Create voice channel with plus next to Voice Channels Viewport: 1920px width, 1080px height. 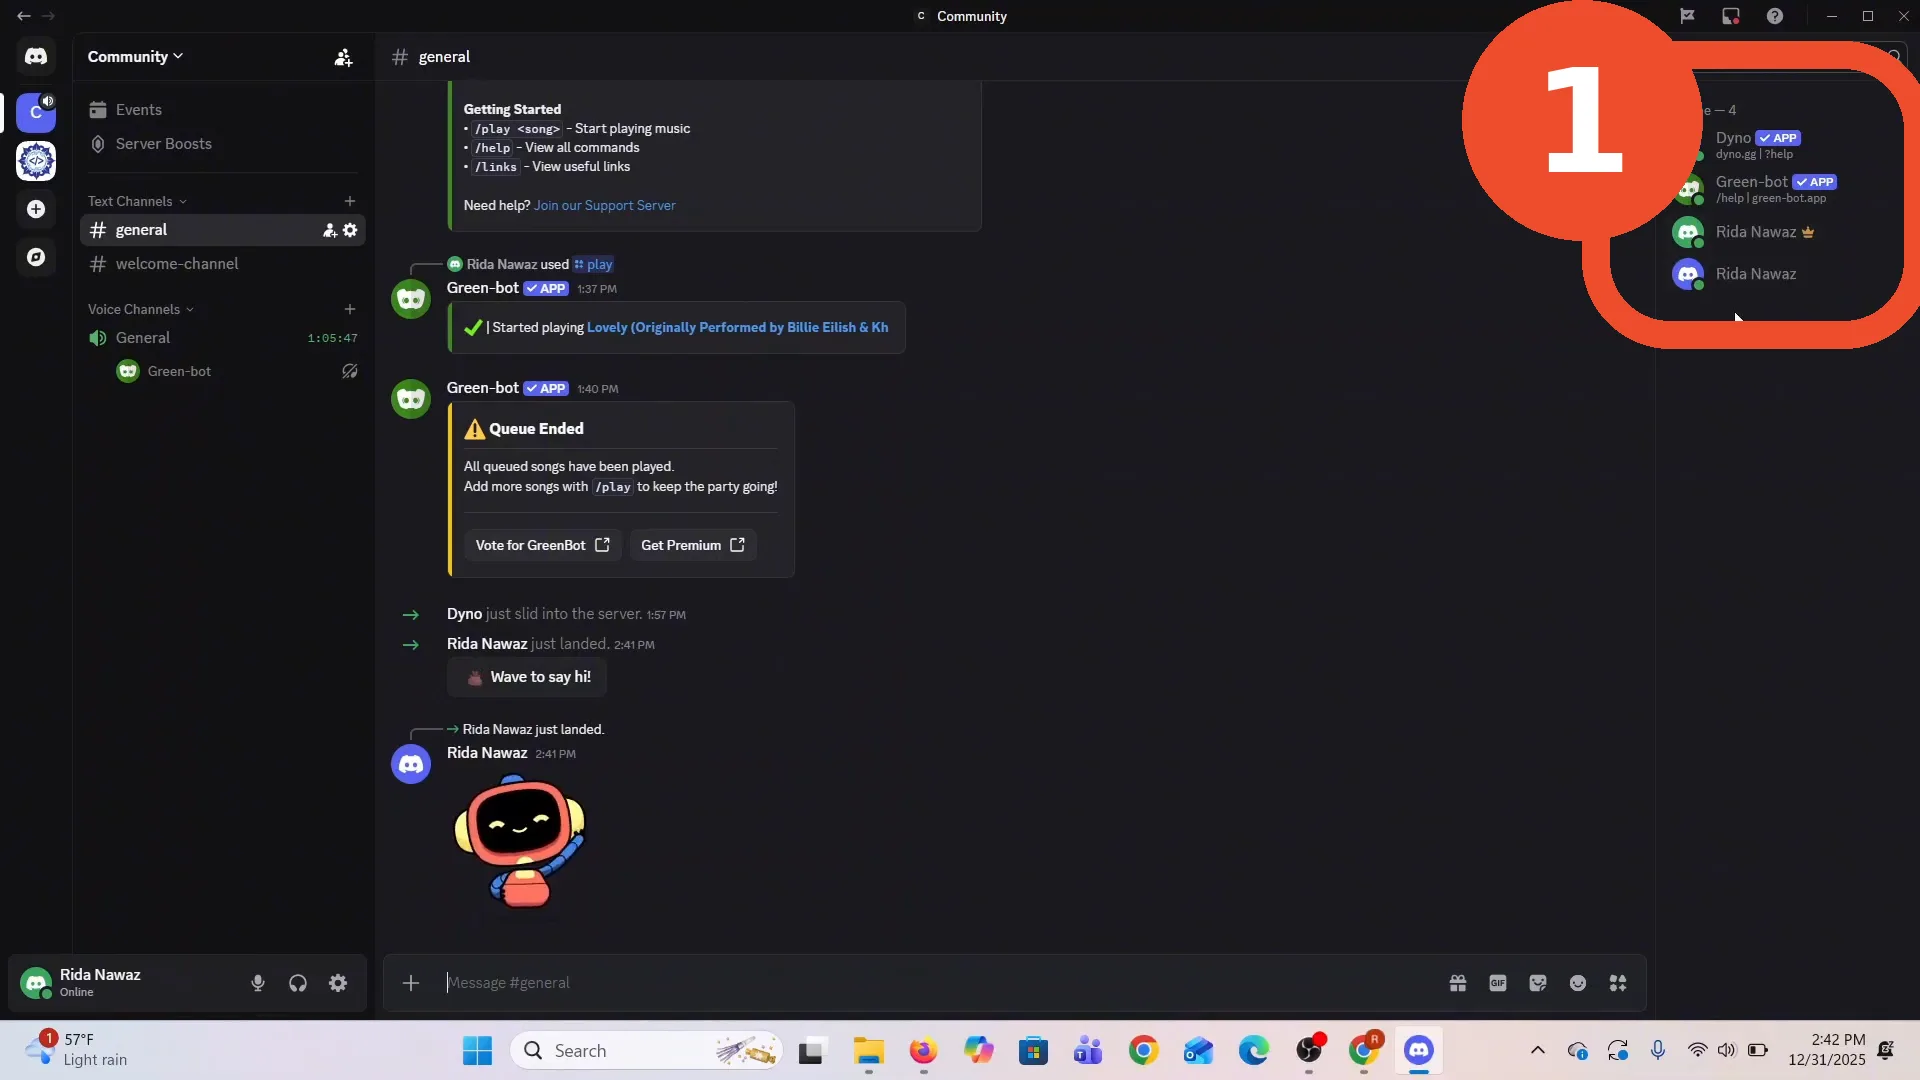(x=350, y=309)
